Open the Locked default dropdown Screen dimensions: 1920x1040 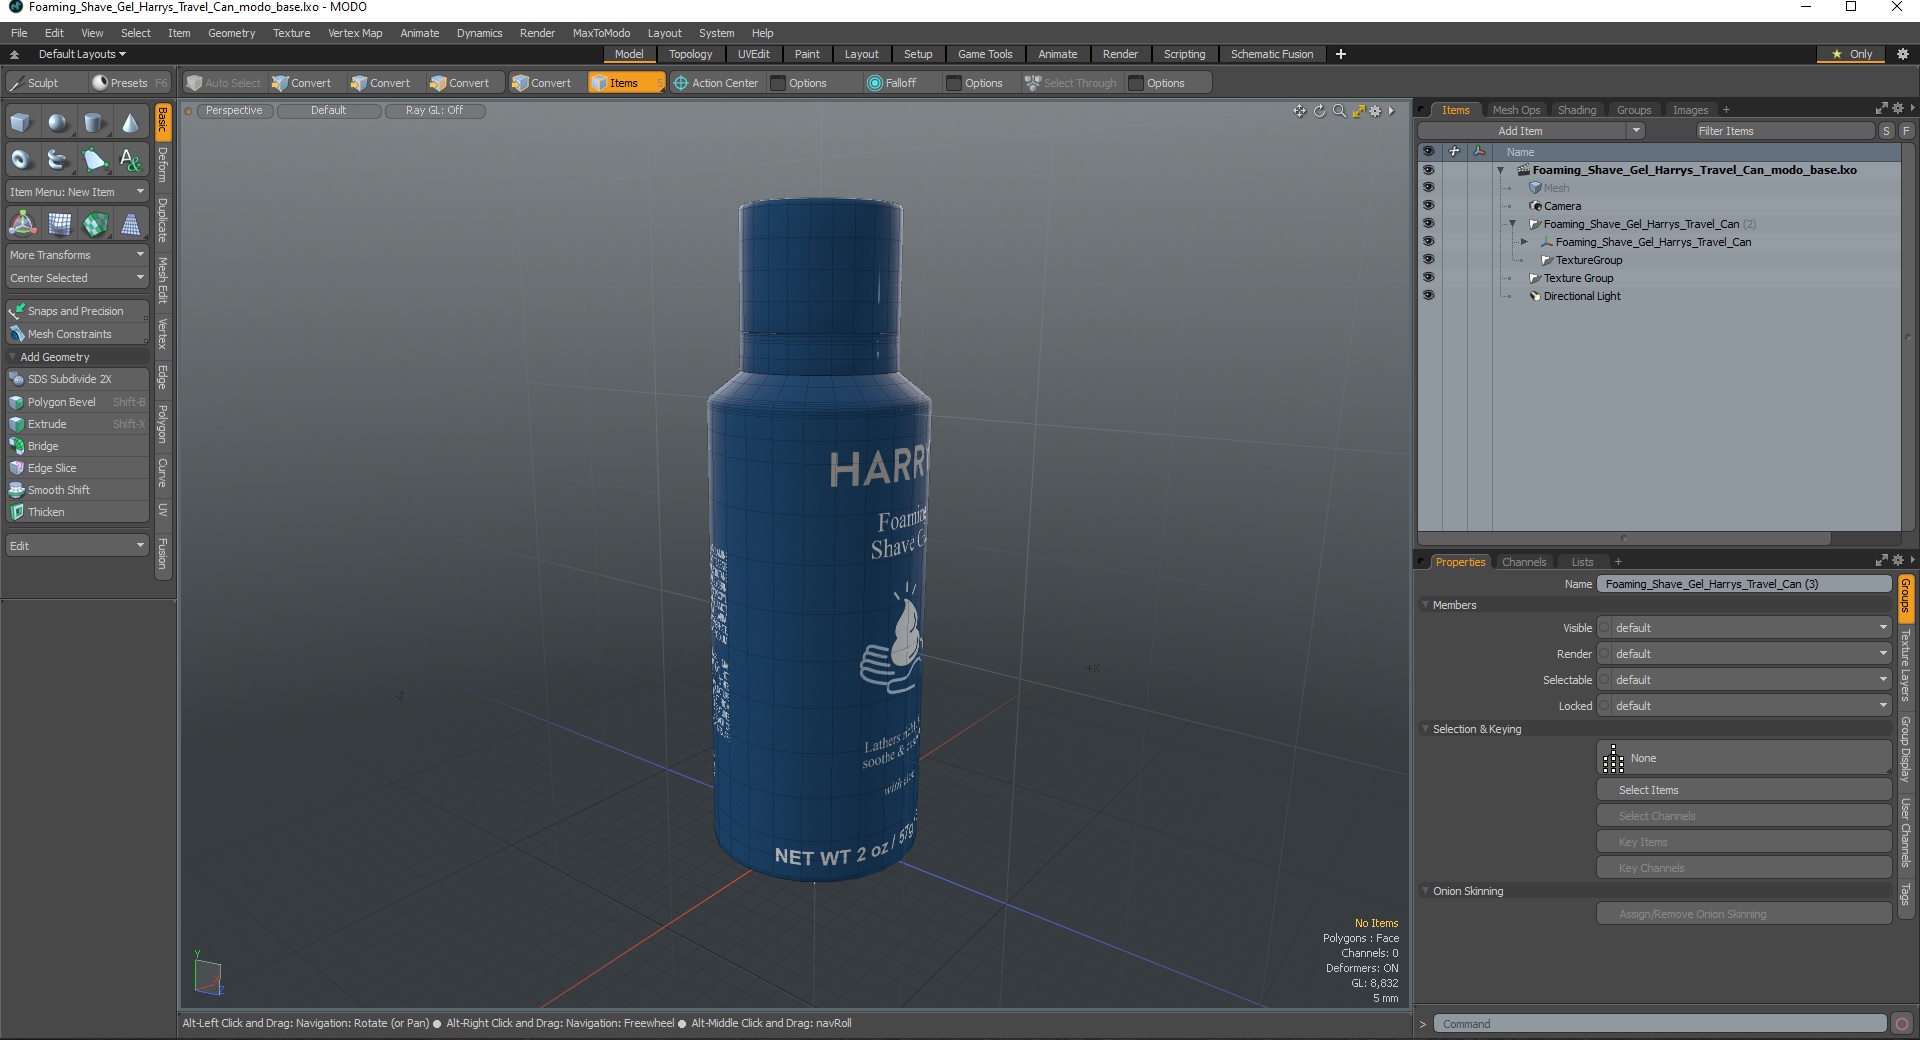click(x=1744, y=706)
